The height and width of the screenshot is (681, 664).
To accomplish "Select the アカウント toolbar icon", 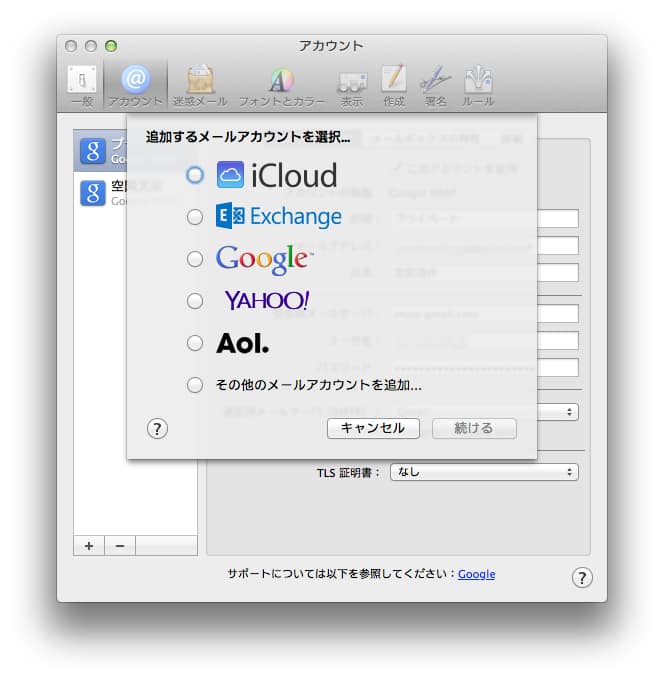I will tap(135, 85).
